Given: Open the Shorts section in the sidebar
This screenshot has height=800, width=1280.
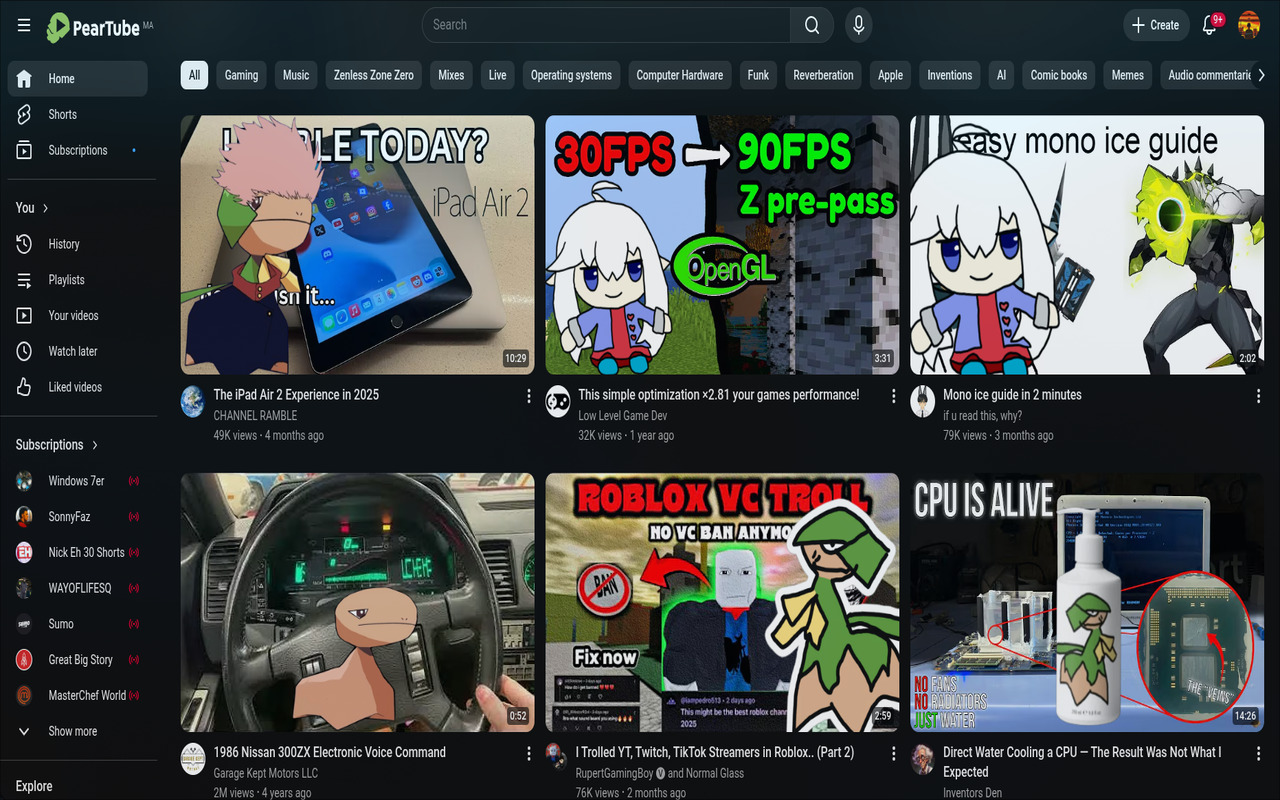Looking at the screenshot, I should click(x=77, y=114).
